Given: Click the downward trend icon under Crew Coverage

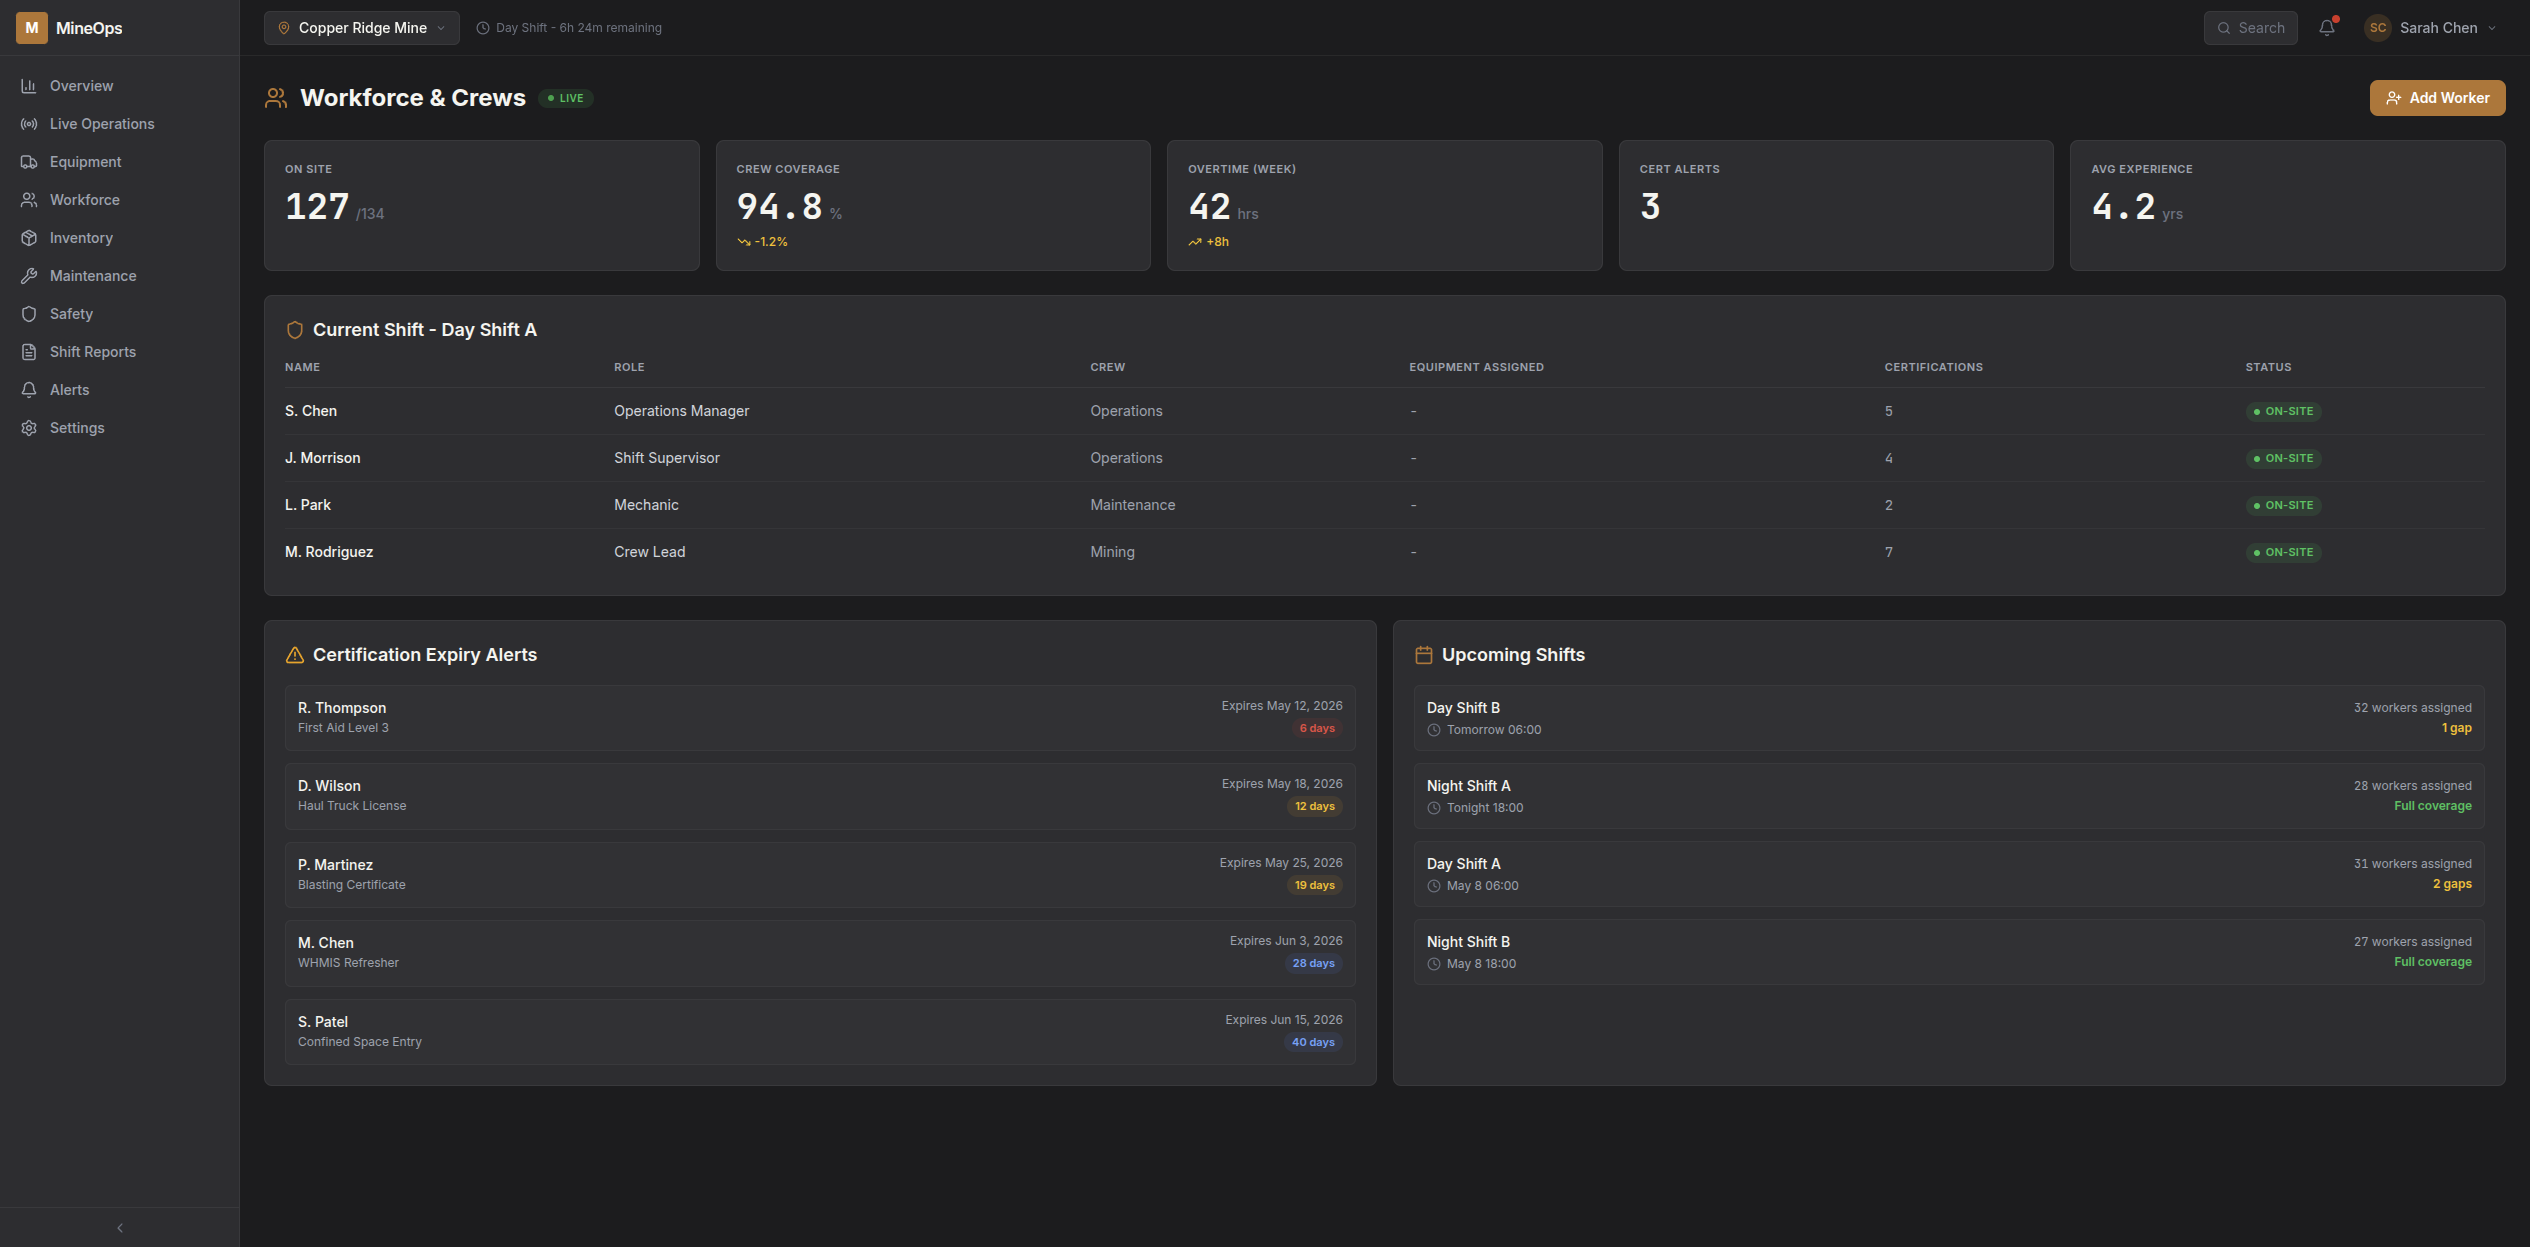Looking at the screenshot, I should tap(744, 242).
